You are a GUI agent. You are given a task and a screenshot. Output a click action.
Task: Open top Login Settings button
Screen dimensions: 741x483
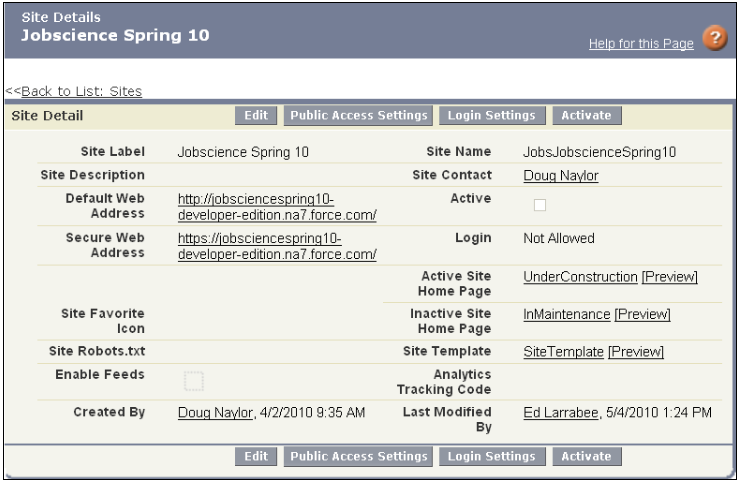[x=492, y=115]
